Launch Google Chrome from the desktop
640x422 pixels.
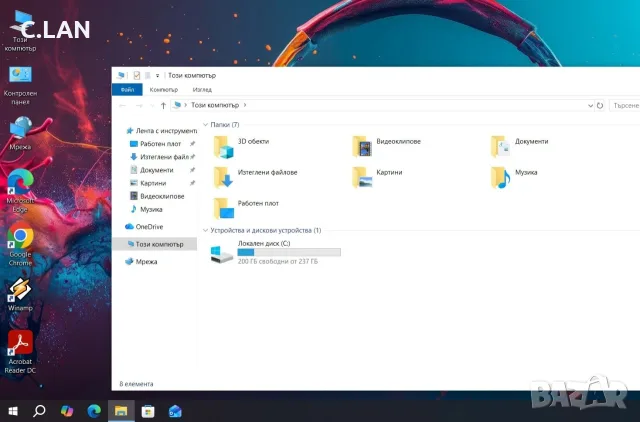[20, 244]
